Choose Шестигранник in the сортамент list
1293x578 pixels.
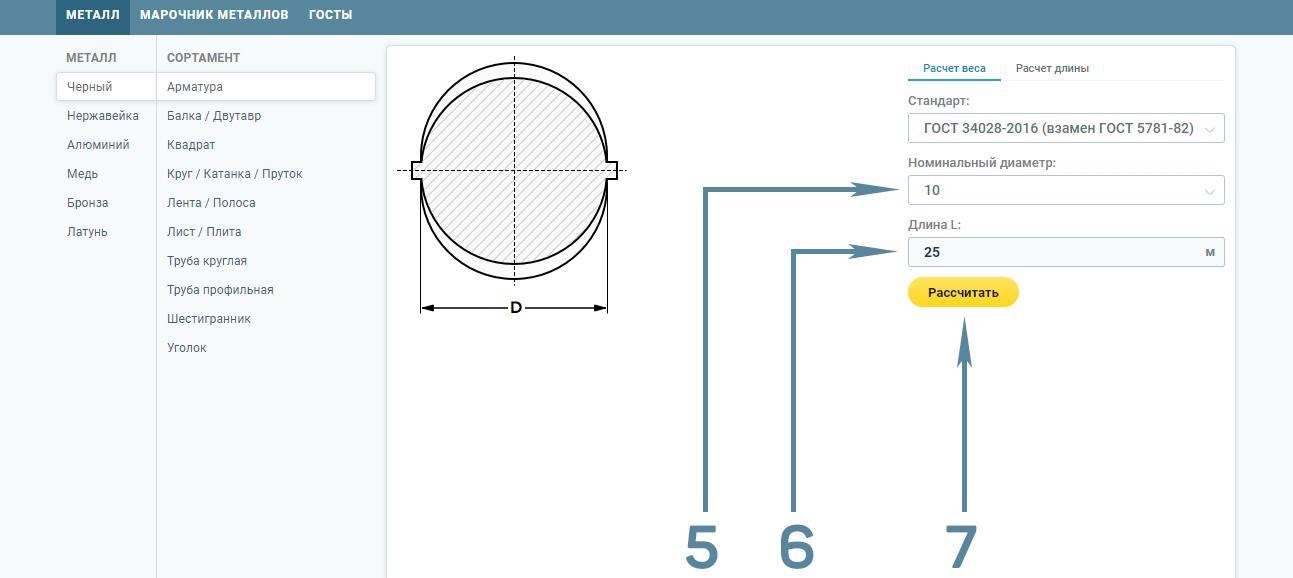point(209,319)
